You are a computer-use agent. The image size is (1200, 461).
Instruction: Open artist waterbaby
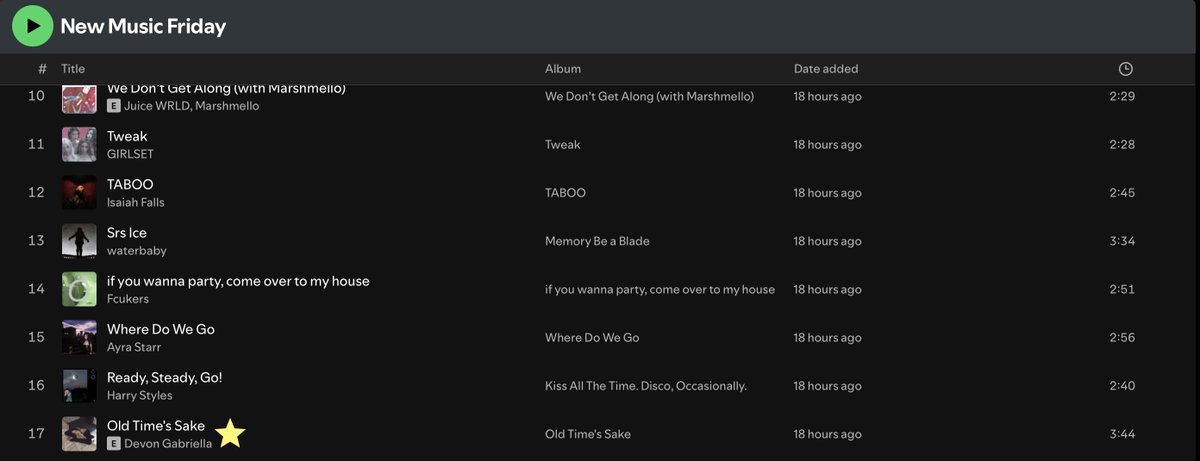coord(136,251)
